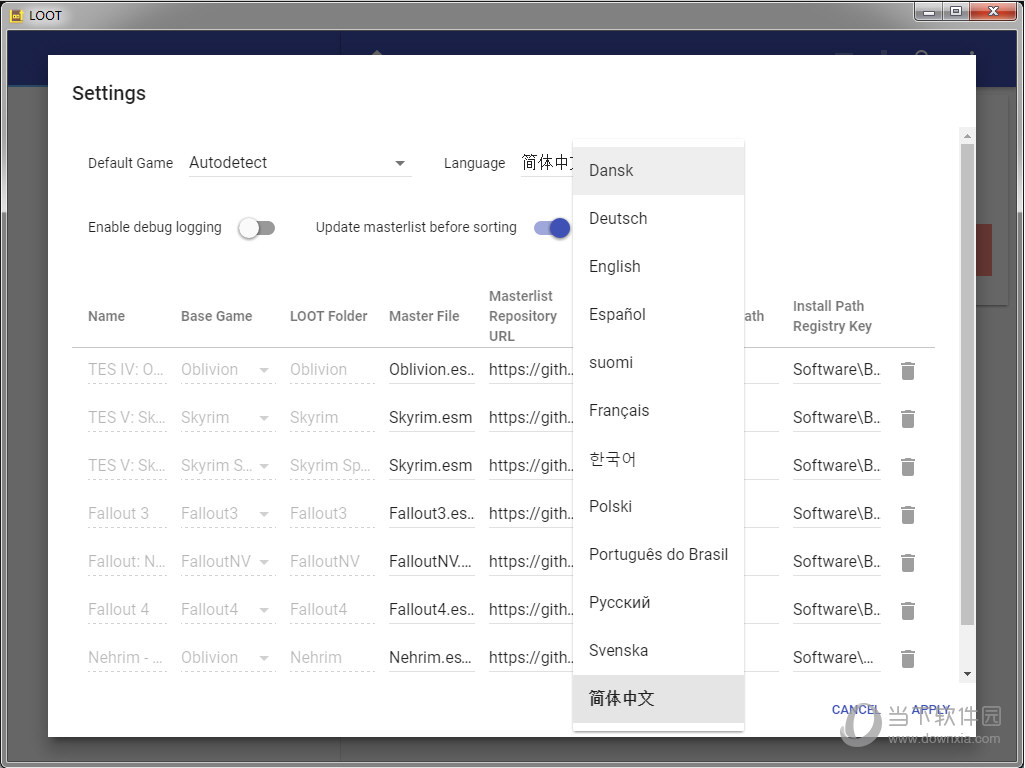Viewport: 1025px width, 768px height.
Task: Expand Base Game dropdown for Fallout3
Action: pos(264,514)
